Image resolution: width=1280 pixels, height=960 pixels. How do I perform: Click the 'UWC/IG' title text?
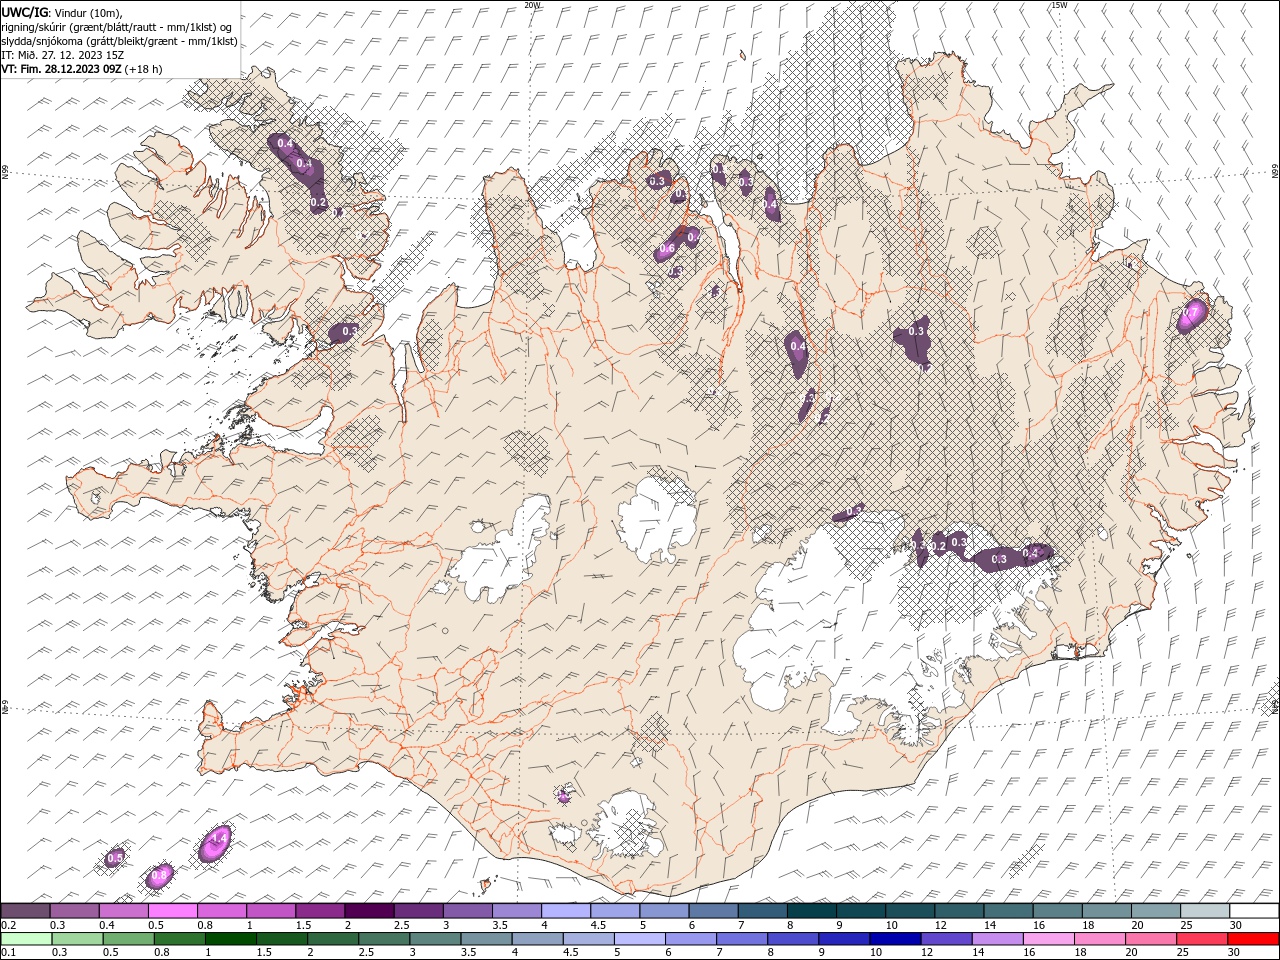point(23,12)
